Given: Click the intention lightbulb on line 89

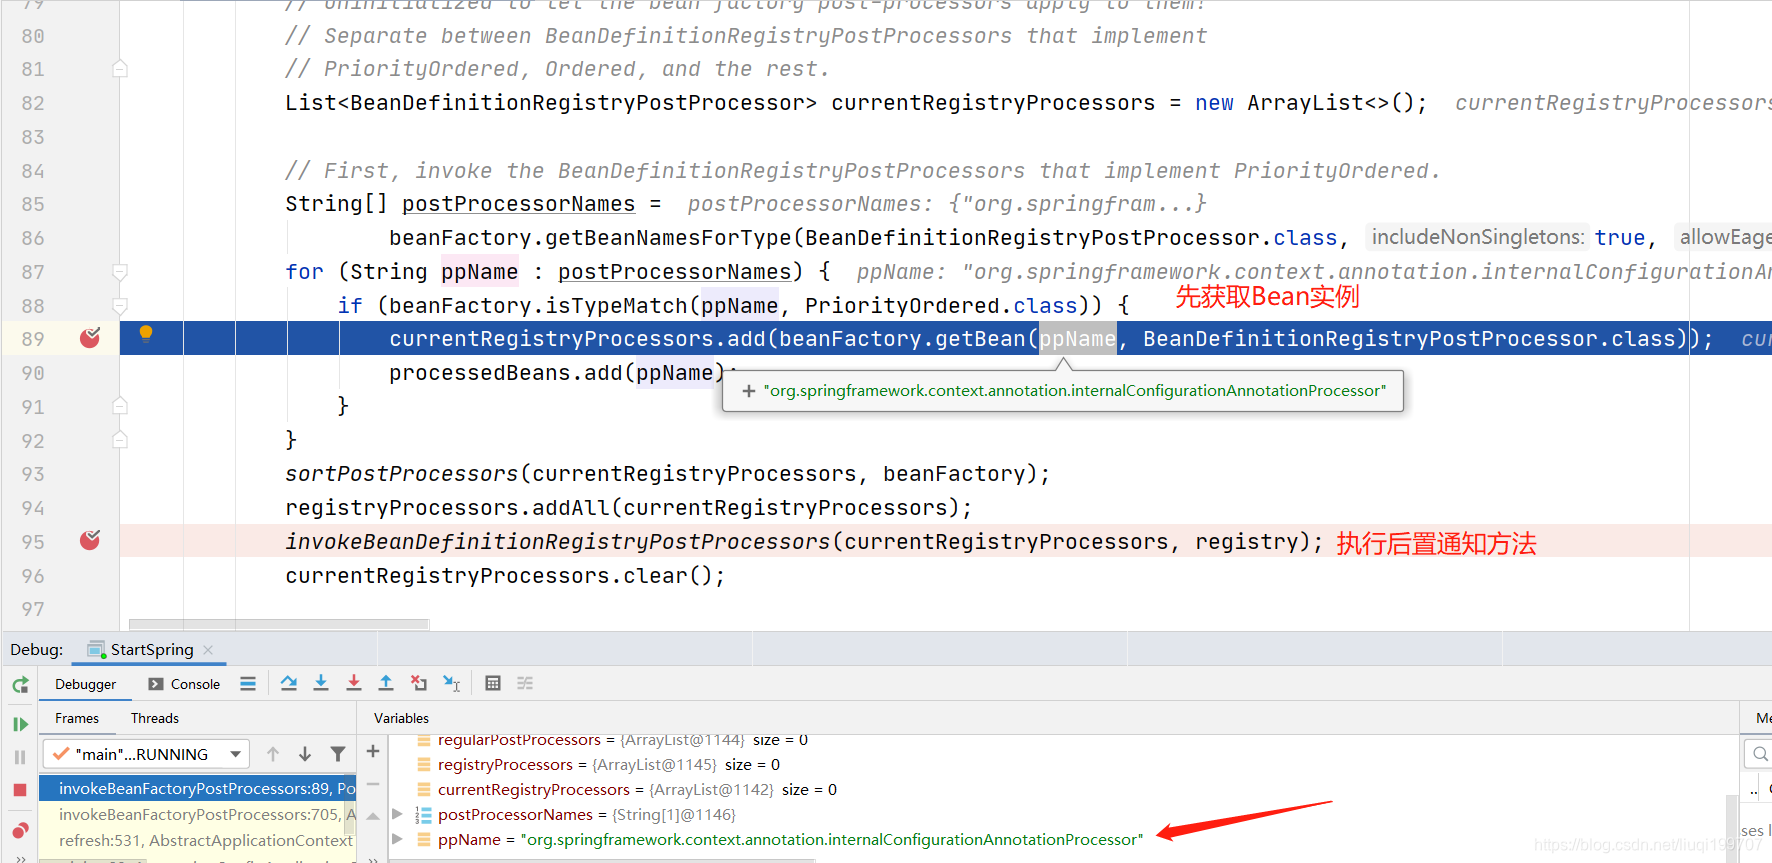Looking at the screenshot, I should click(x=146, y=333).
